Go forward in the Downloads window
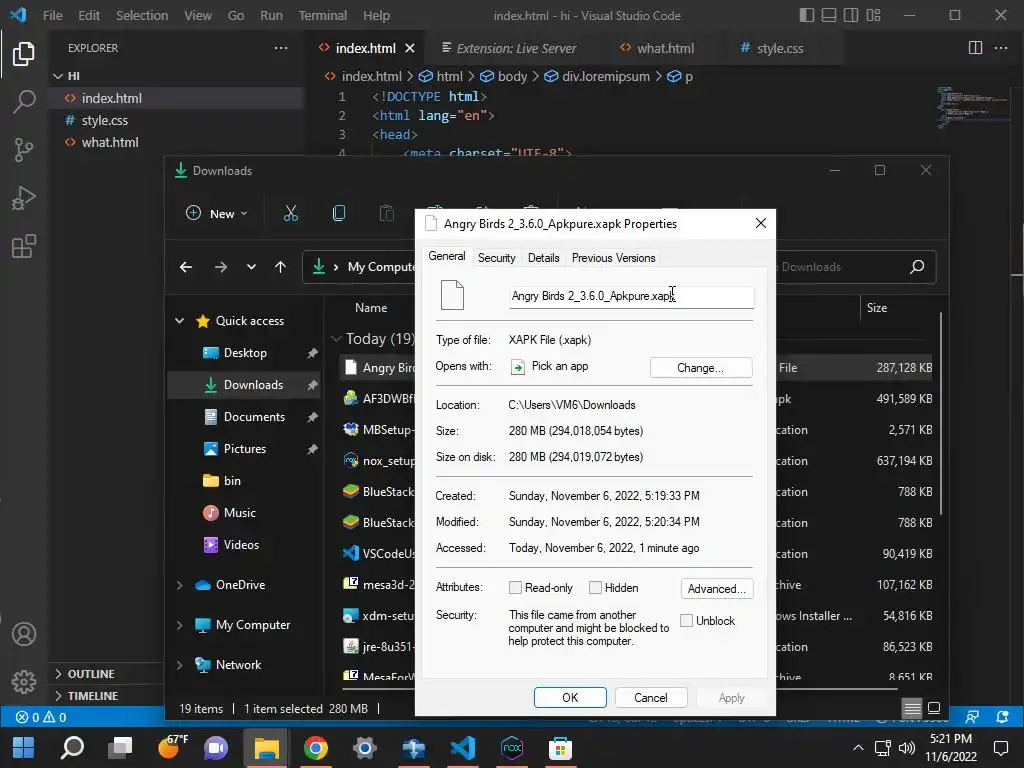Viewport: 1024px width, 768px height. click(x=221, y=266)
